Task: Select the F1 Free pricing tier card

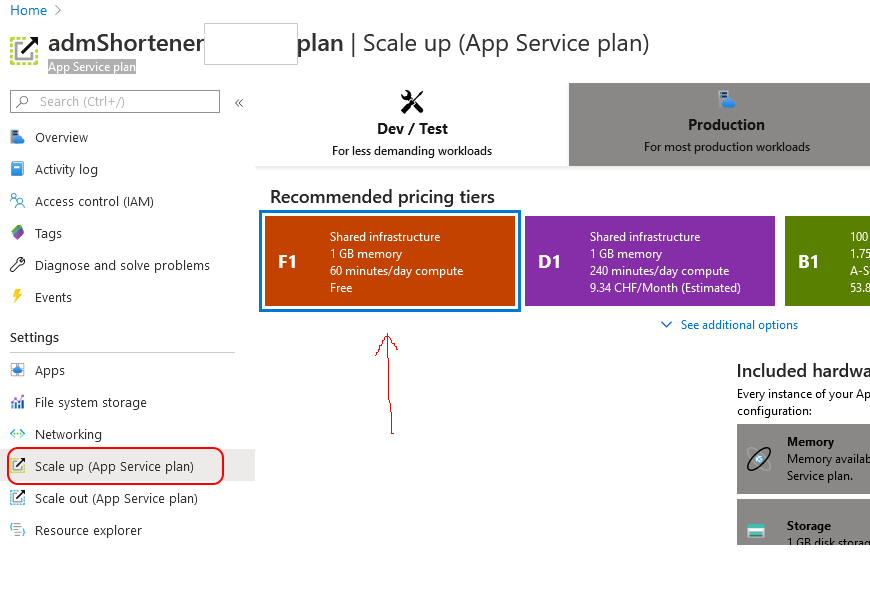Action: pos(389,261)
